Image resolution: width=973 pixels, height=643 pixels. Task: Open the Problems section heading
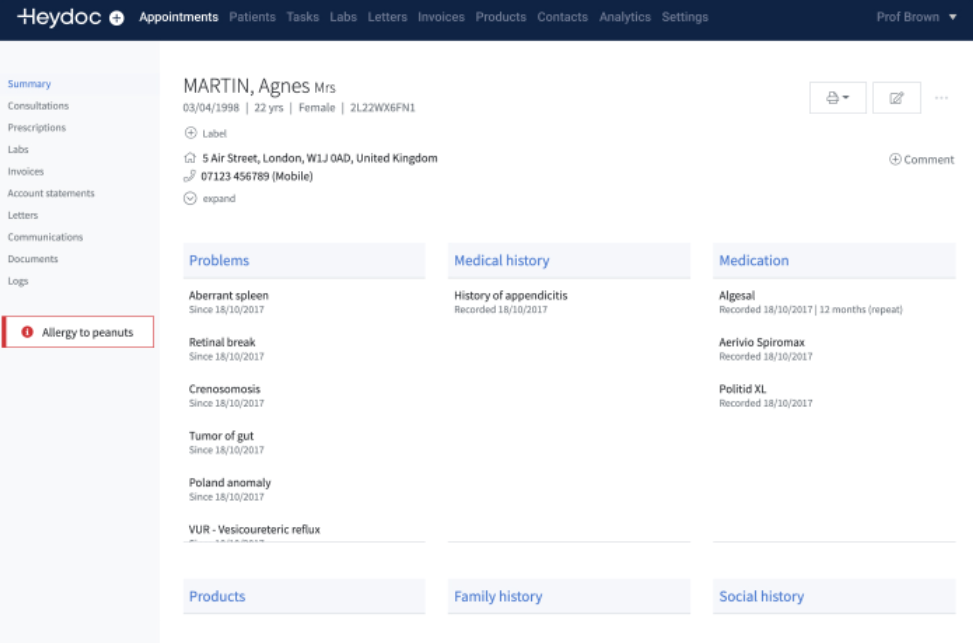click(219, 260)
